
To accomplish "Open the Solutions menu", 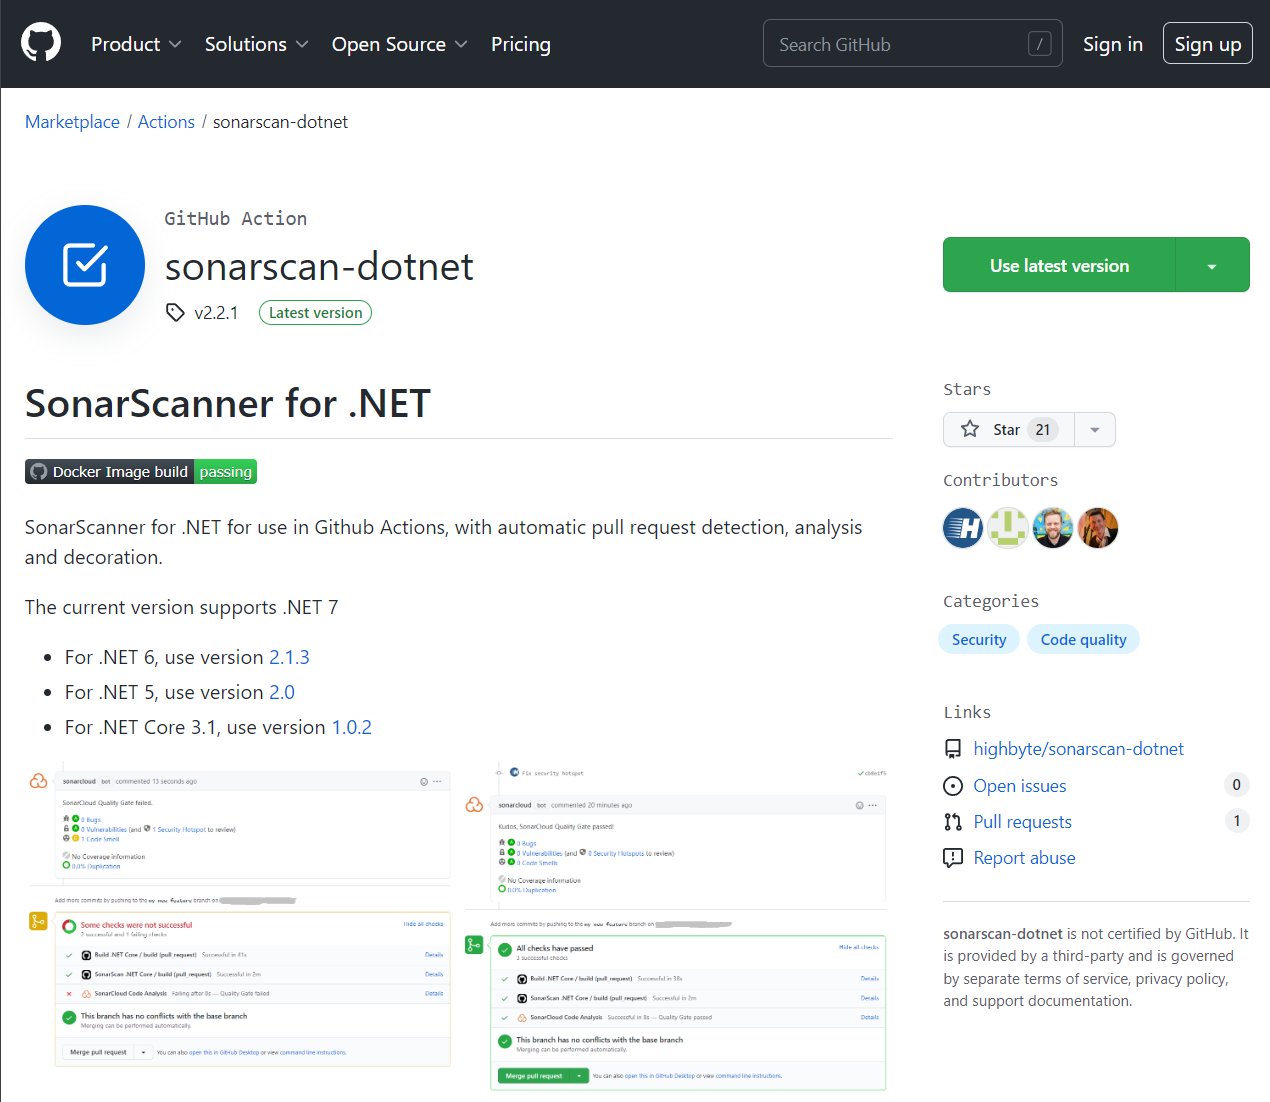I will tap(247, 44).
